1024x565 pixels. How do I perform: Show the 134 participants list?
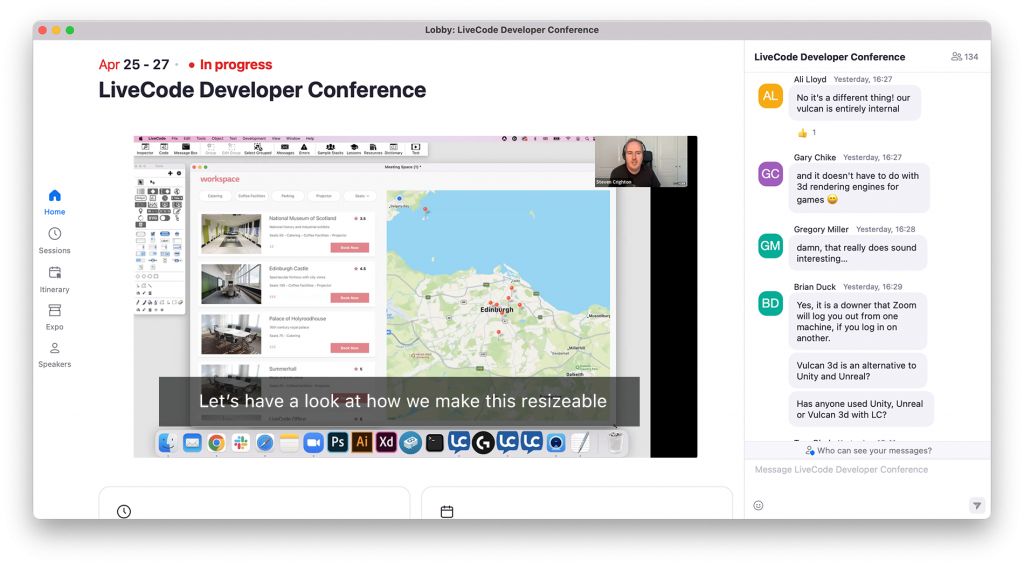(964, 57)
